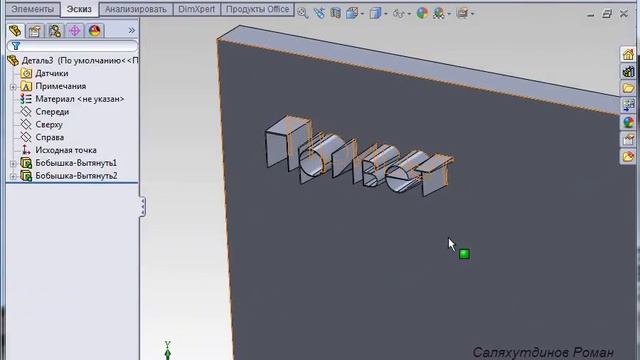Open the FeatureManager design tree tab
The width and height of the screenshot is (640, 360).
(15, 31)
